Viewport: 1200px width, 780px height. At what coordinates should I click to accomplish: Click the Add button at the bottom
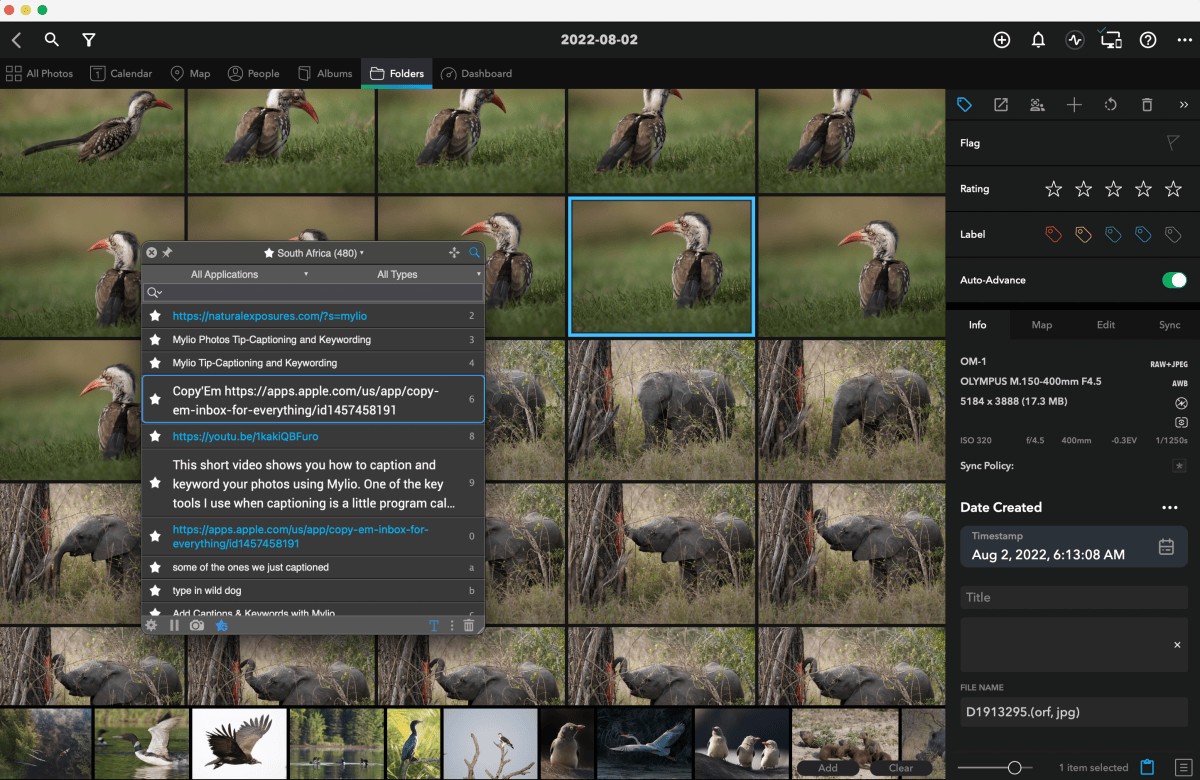[x=828, y=768]
